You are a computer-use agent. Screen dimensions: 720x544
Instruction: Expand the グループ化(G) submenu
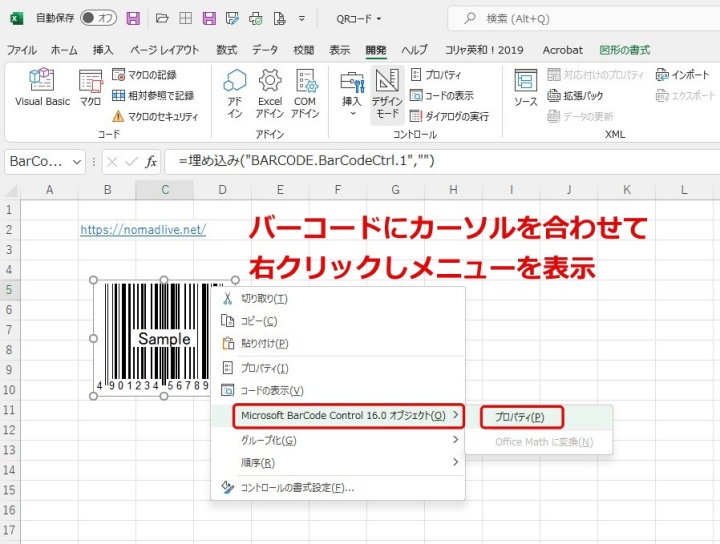click(x=338, y=440)
